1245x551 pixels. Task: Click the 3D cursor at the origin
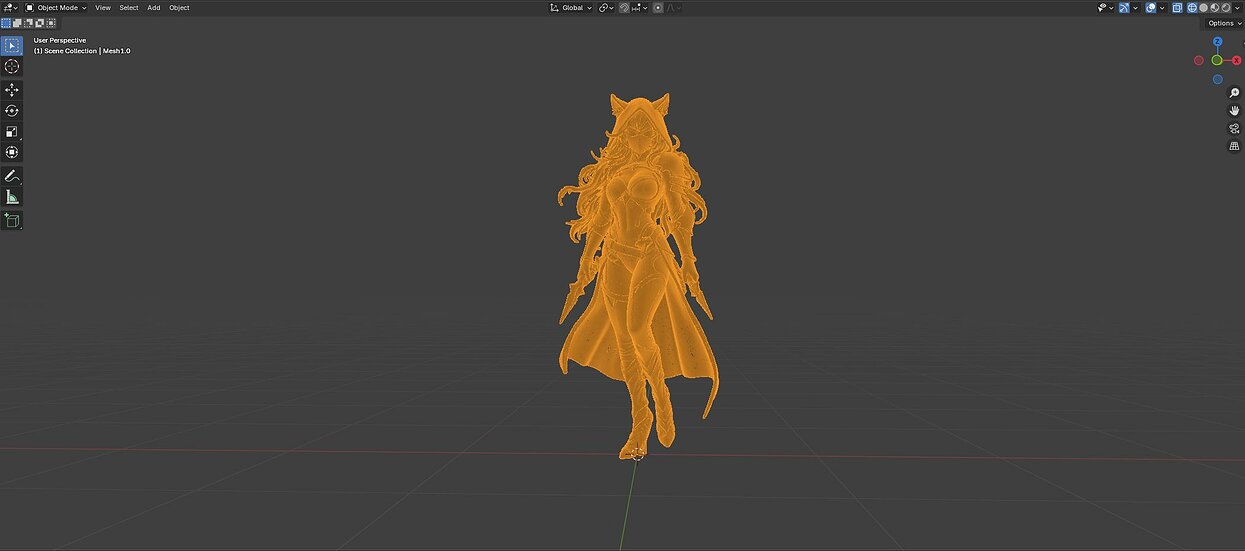[x=638, y=454]
